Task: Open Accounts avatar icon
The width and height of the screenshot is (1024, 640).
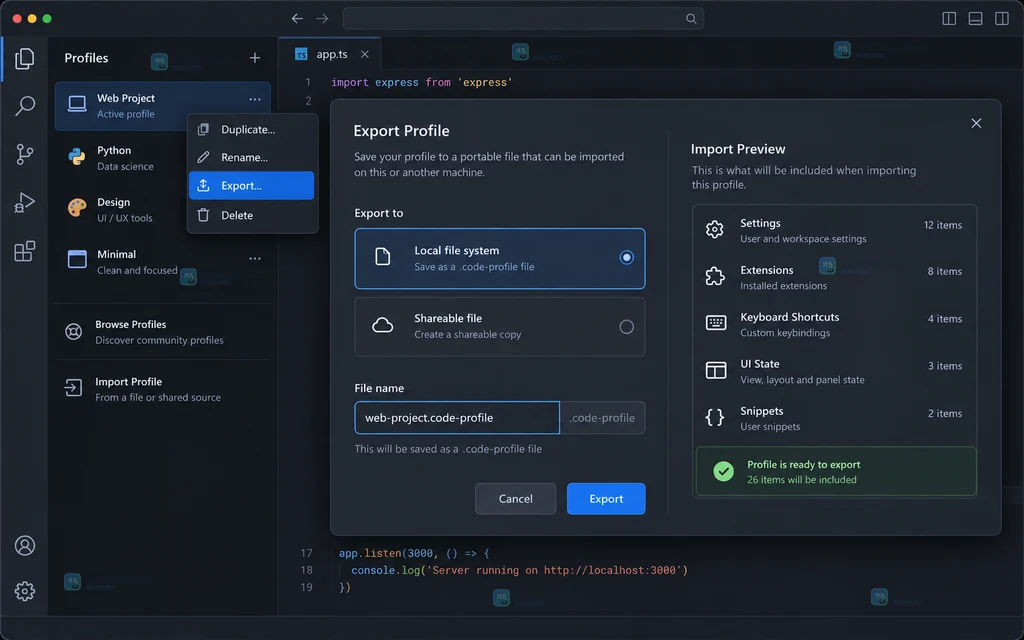Action: click(x=25, y=545)
